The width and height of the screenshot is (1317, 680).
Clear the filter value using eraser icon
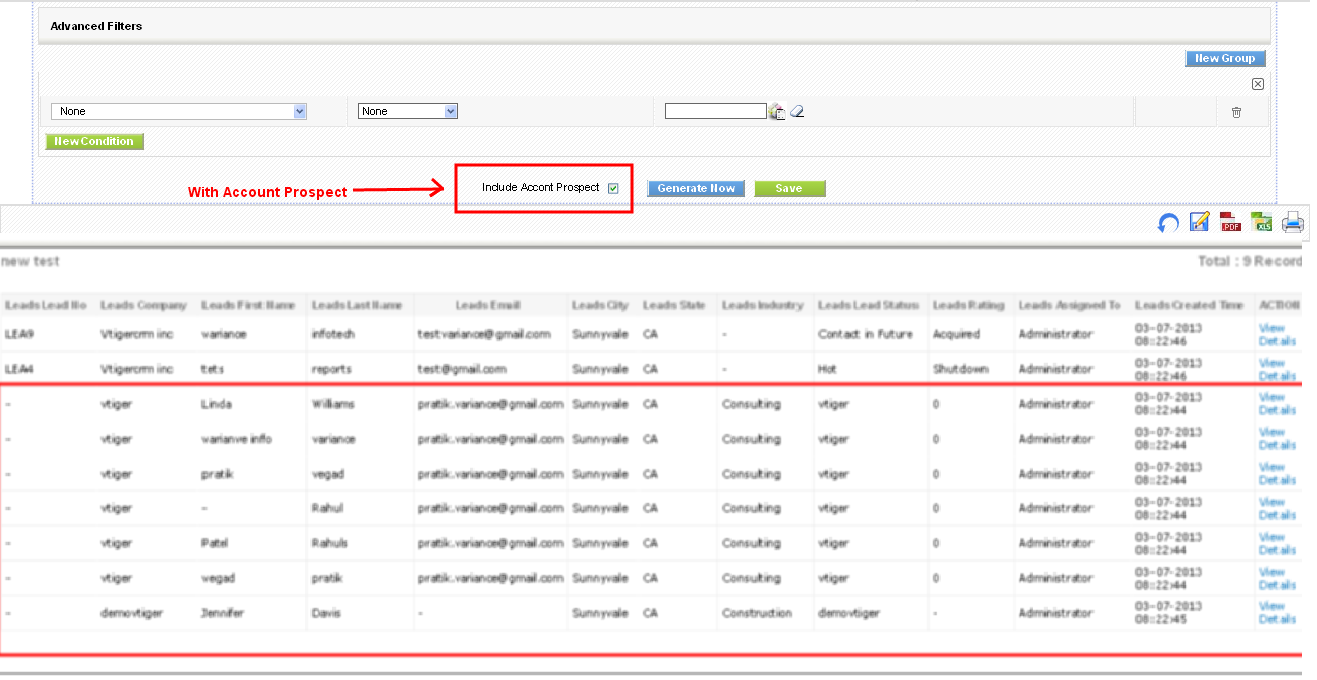797,112
